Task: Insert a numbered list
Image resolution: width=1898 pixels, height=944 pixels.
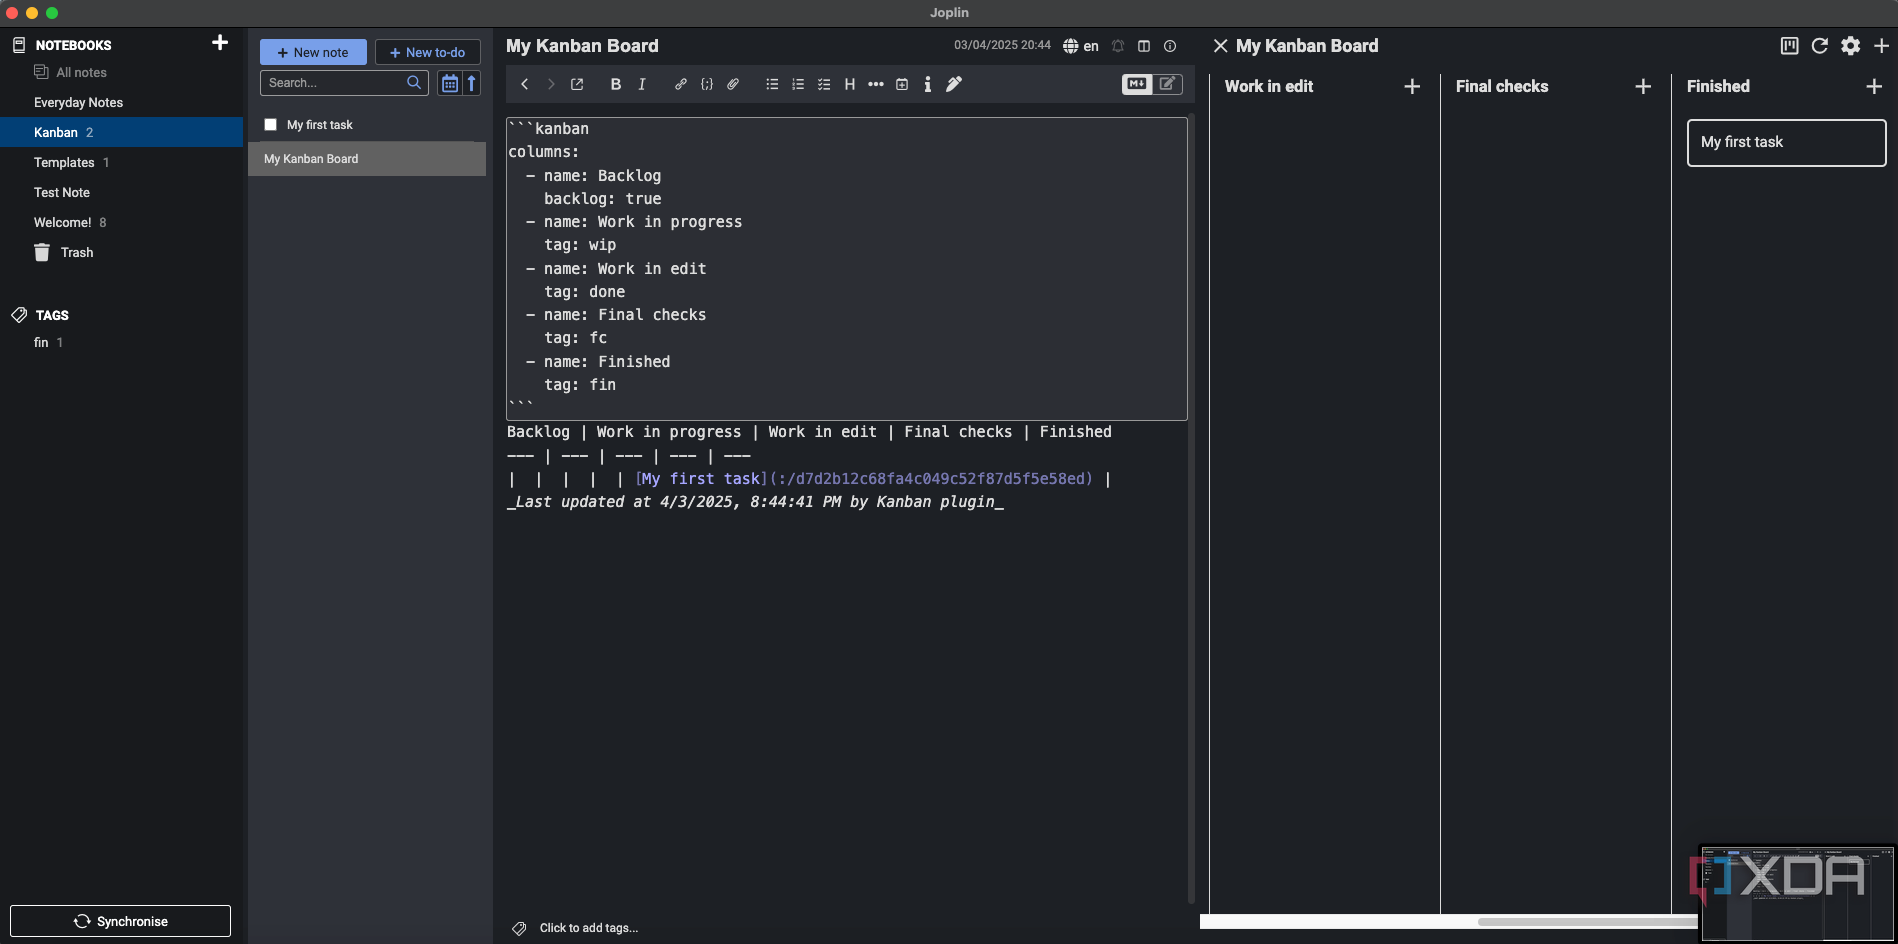Action: coord(798,84)
